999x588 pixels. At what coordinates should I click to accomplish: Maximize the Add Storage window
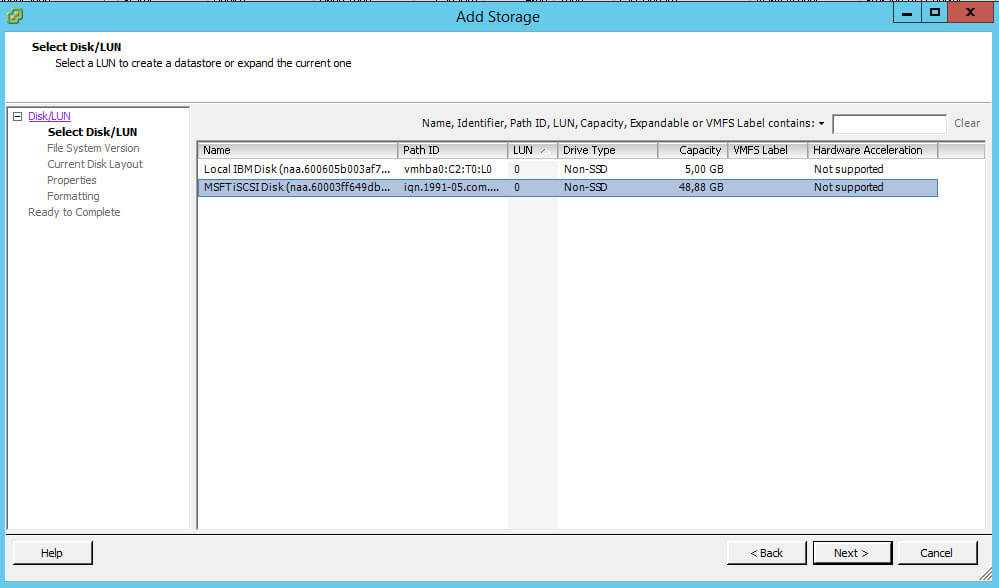[x=934, y=13]
